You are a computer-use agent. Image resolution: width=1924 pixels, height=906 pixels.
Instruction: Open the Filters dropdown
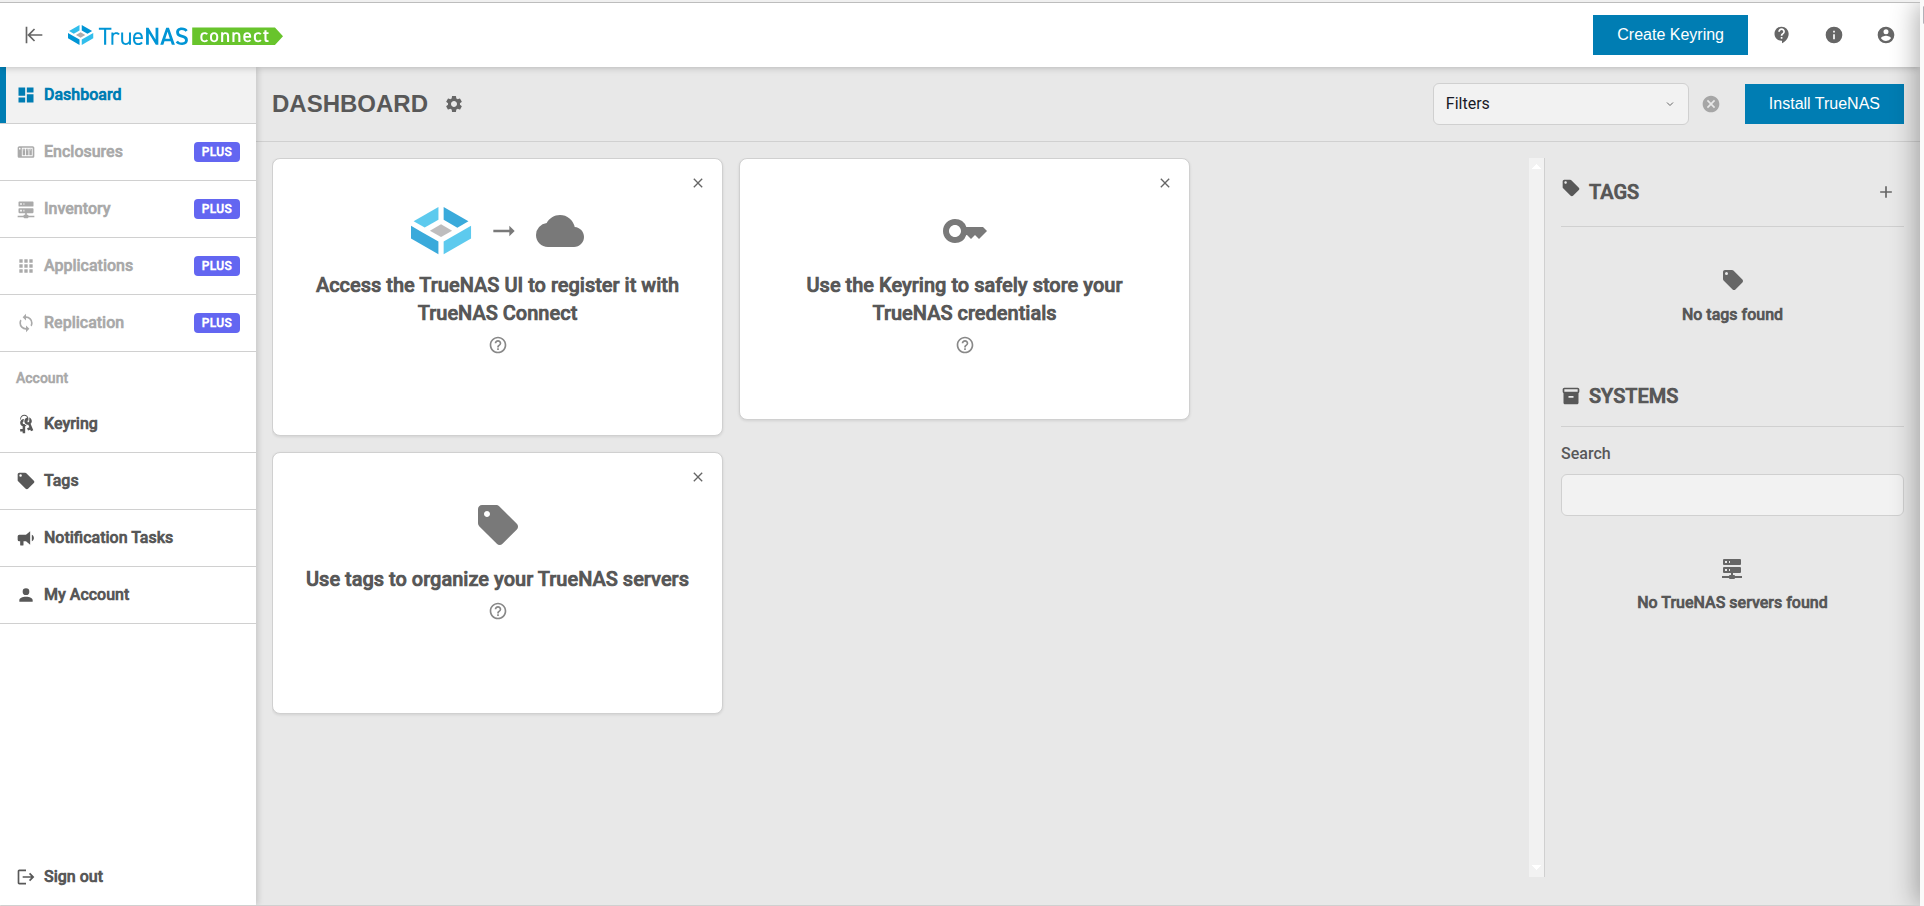[x=1560, y=104]
